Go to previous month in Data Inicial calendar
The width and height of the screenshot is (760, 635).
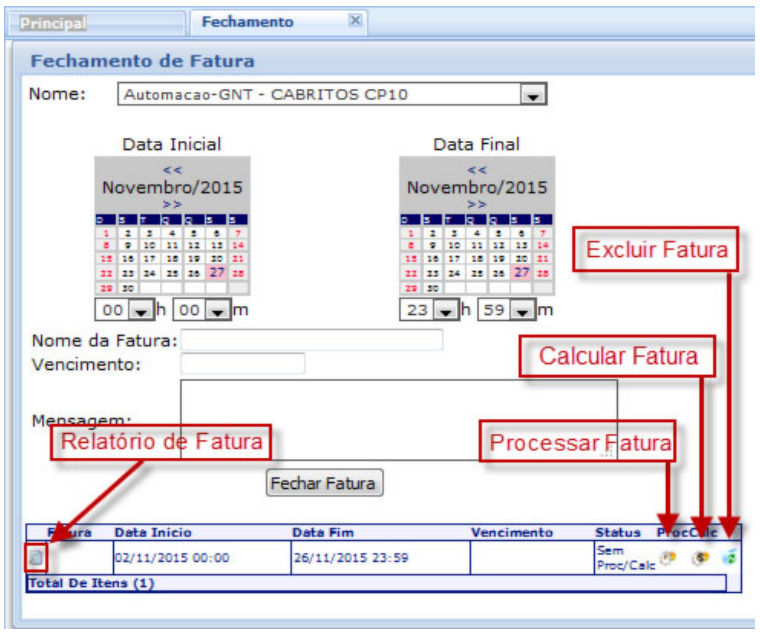coord(172,170)
